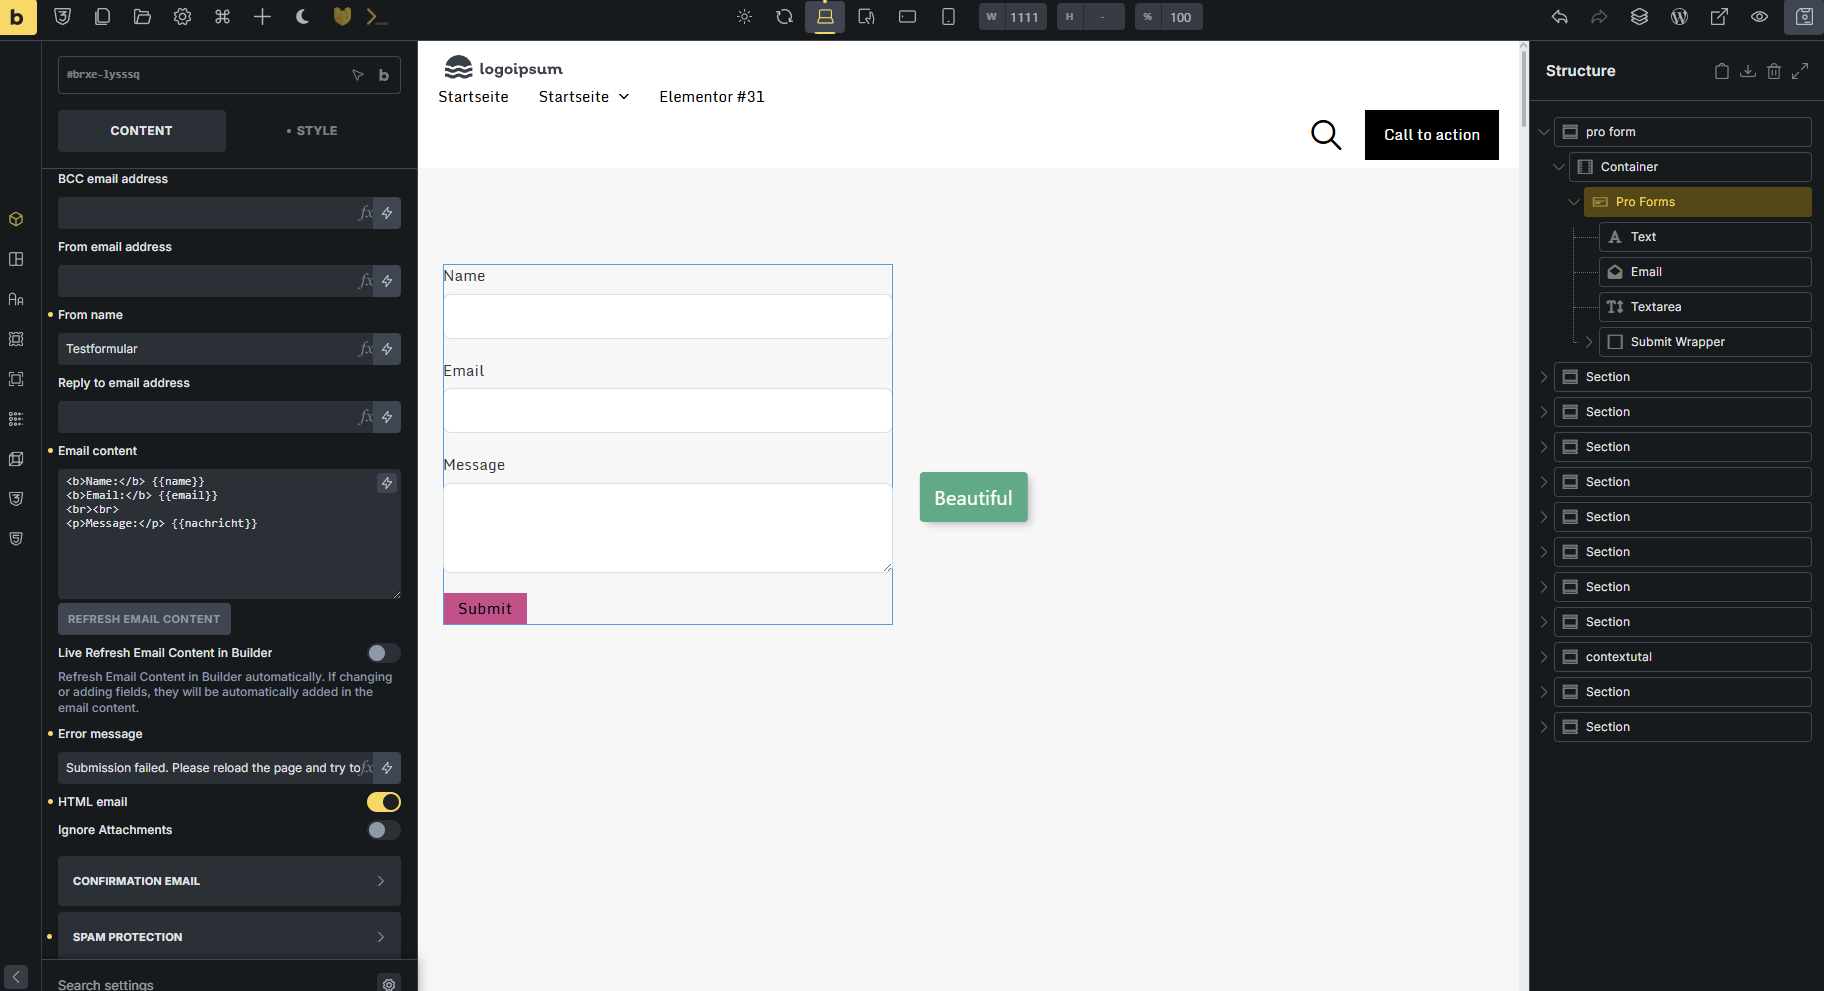Image resolution: width=1824 pixels, height=991 pixels.
Task: Open the CSS settings icon in the top toolbar
Action: [62, 17]
